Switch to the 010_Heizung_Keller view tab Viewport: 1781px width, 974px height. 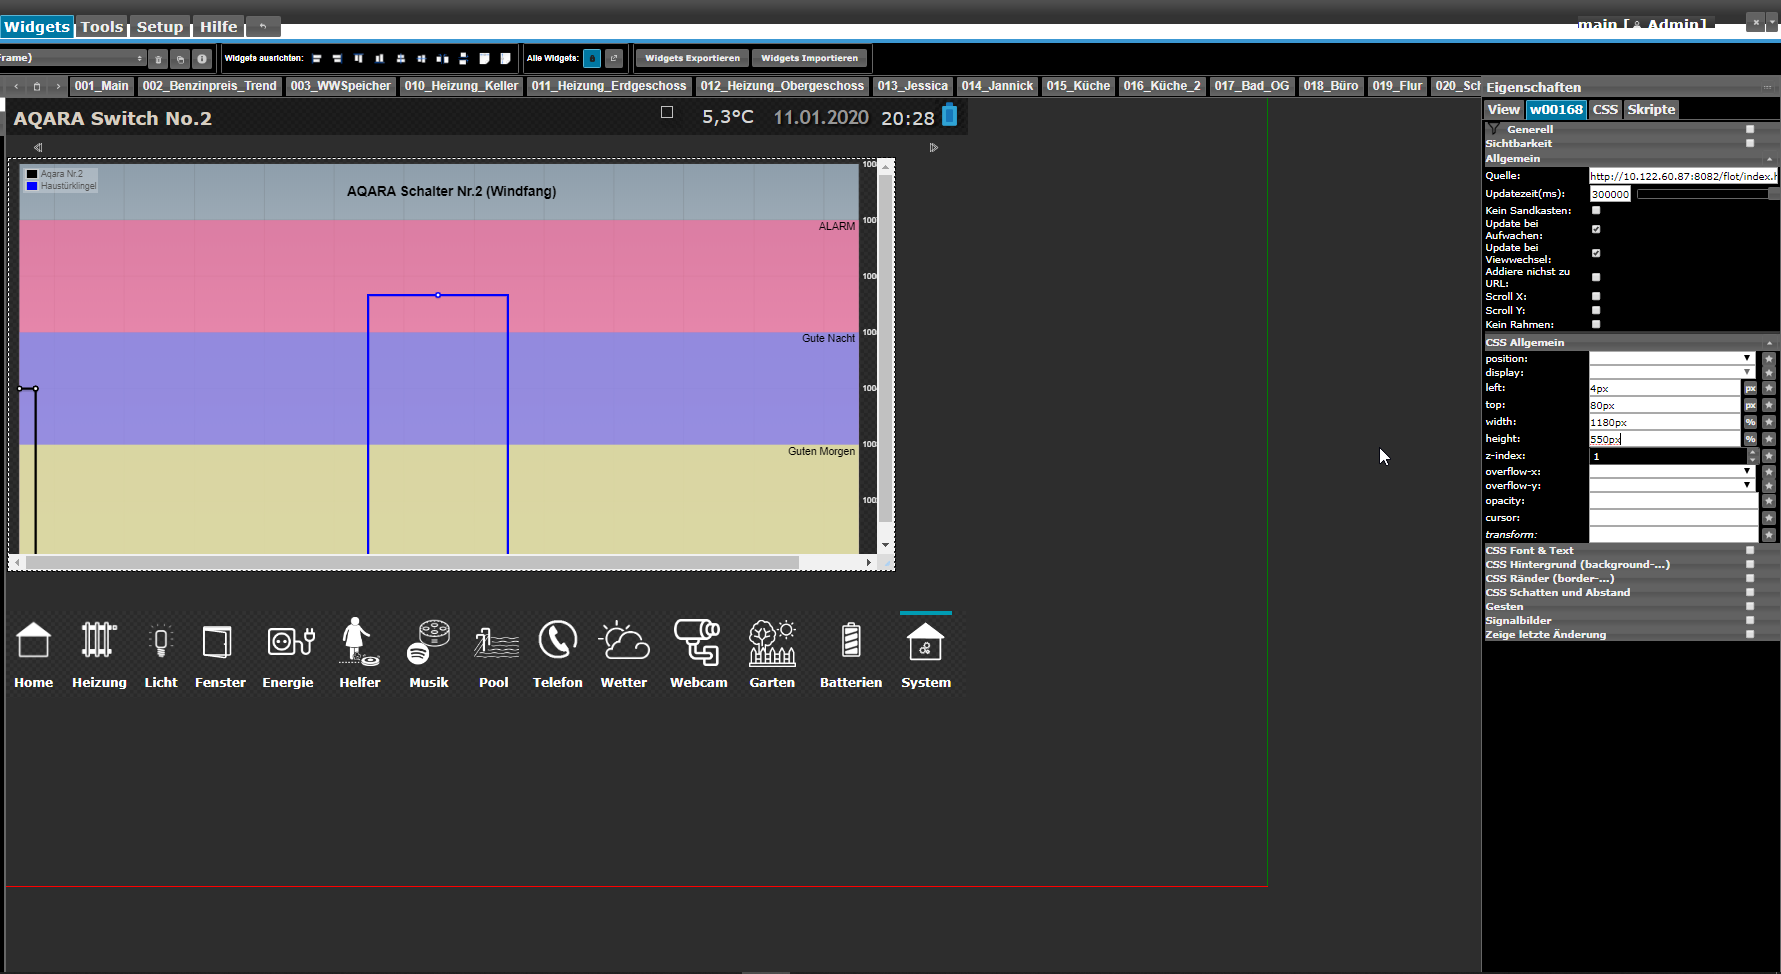pos(461,86)
